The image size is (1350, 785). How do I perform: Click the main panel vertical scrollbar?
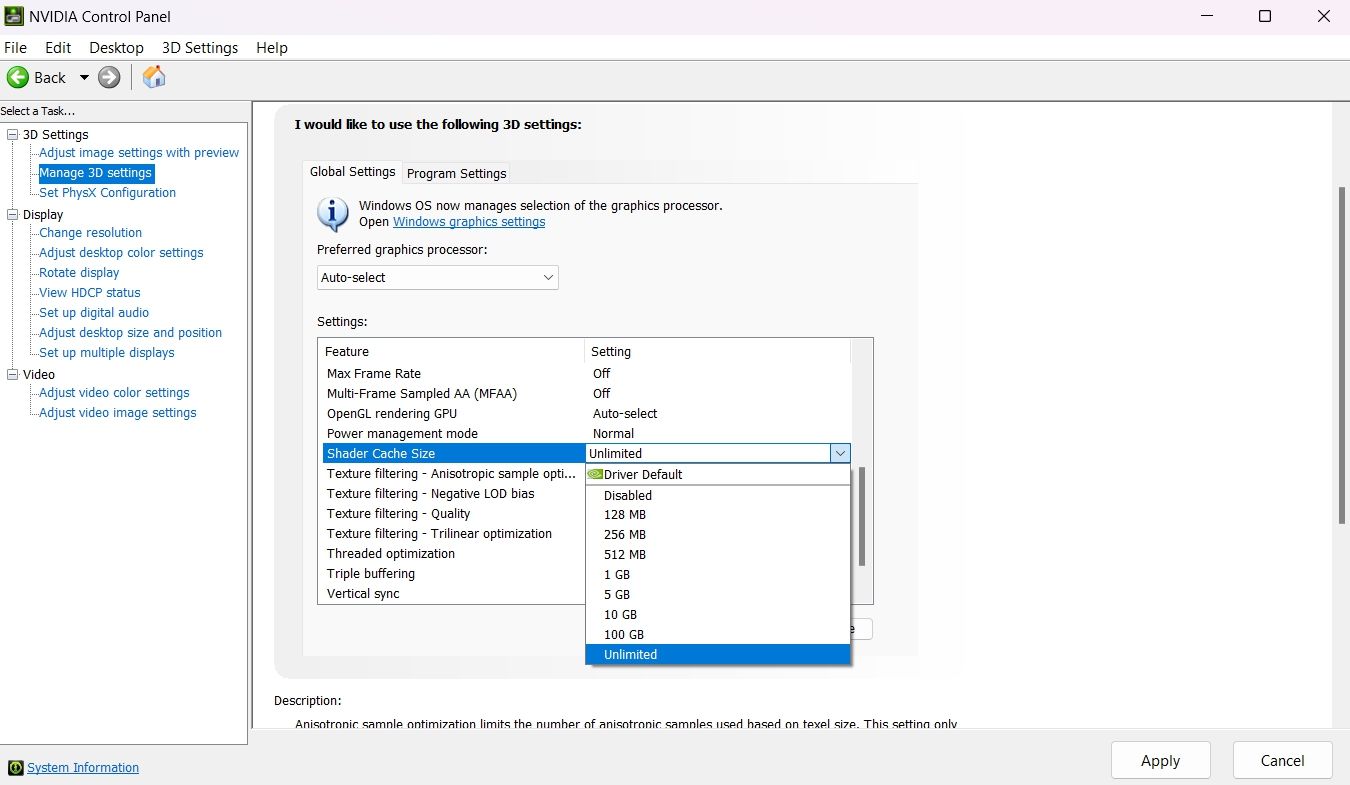point(1341,355)
